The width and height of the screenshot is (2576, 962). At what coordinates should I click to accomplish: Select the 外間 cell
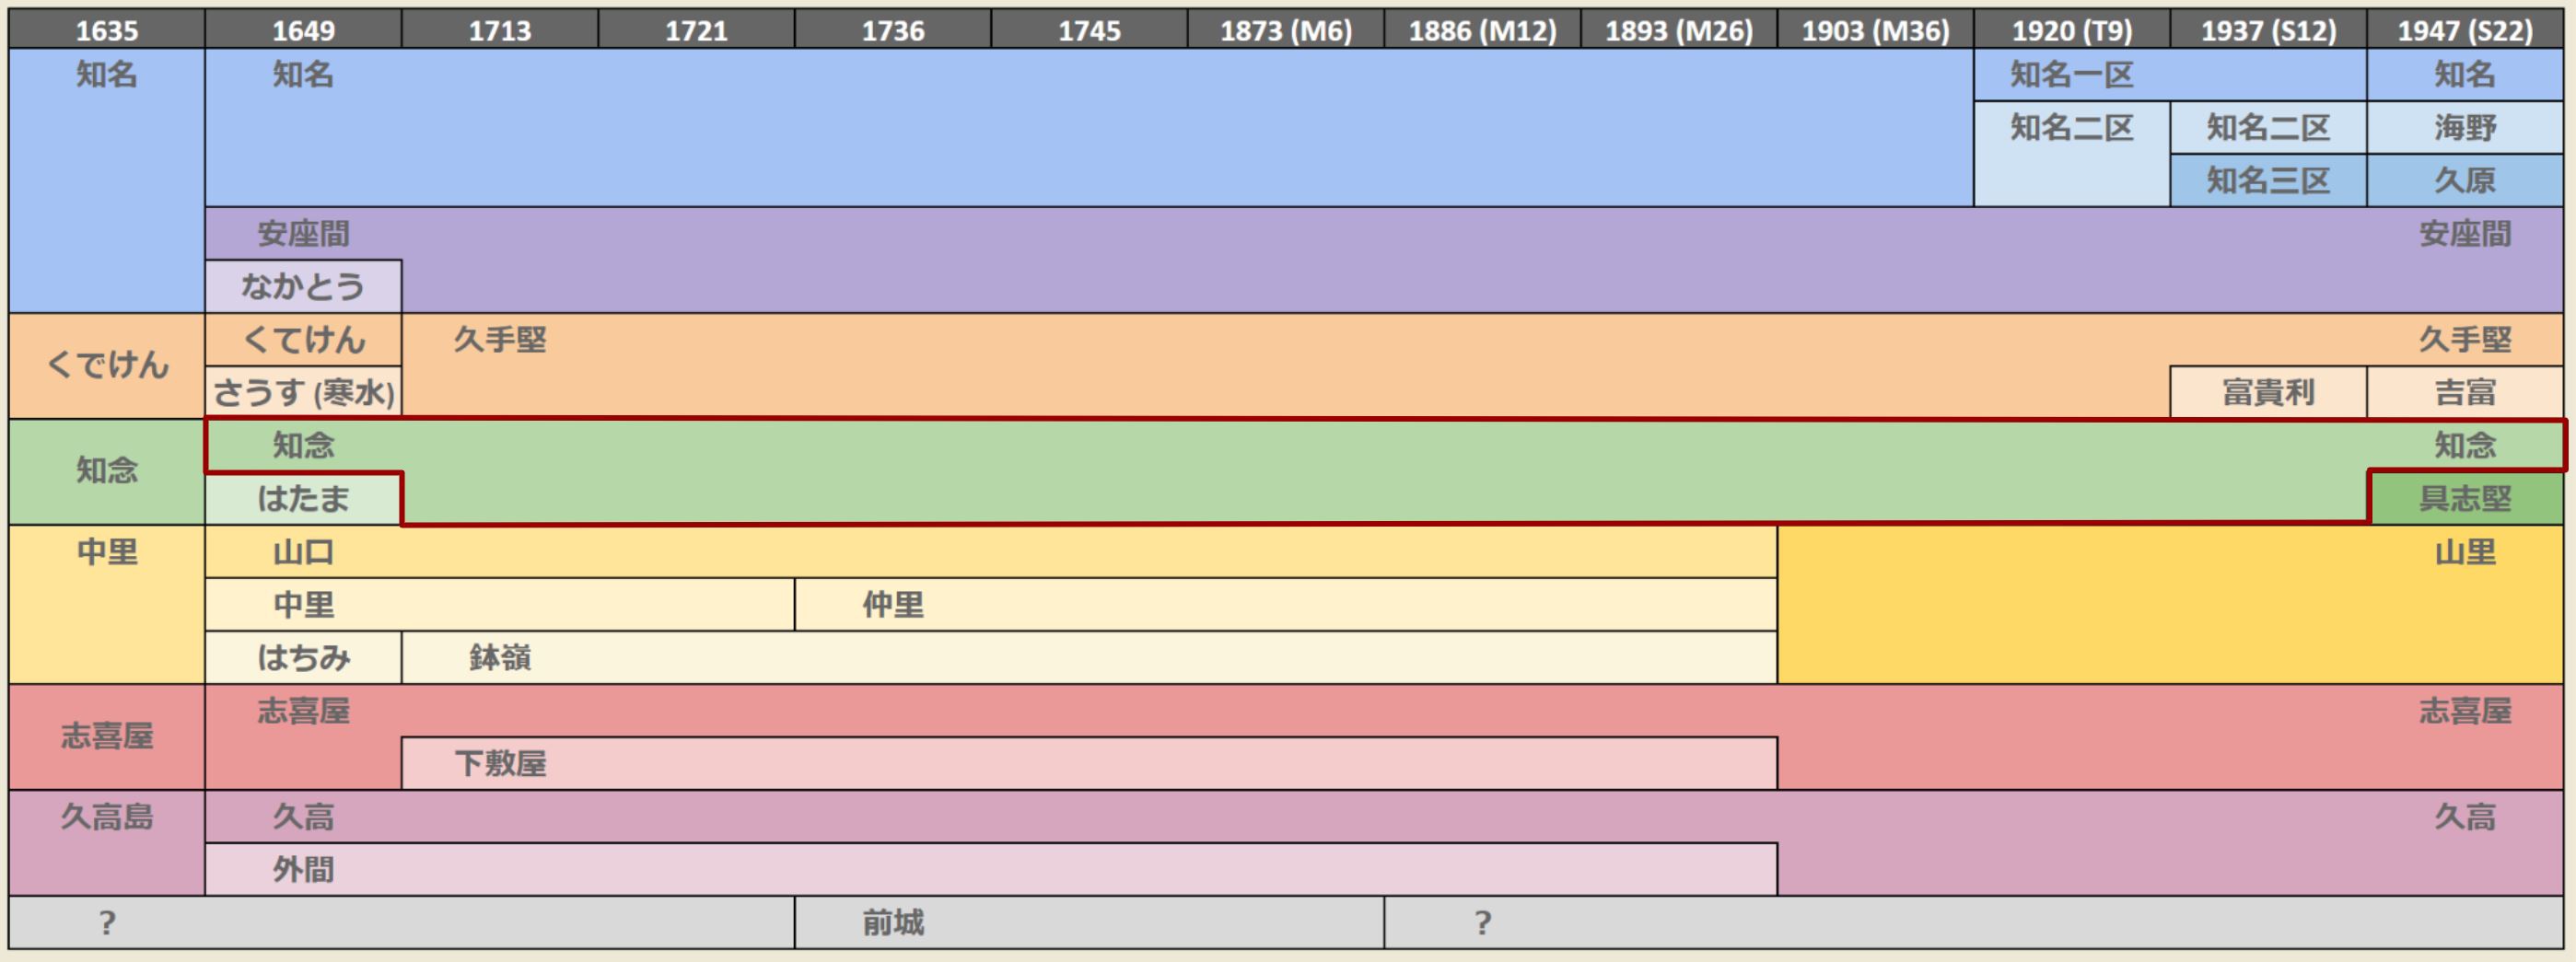[x=991, y=870]
